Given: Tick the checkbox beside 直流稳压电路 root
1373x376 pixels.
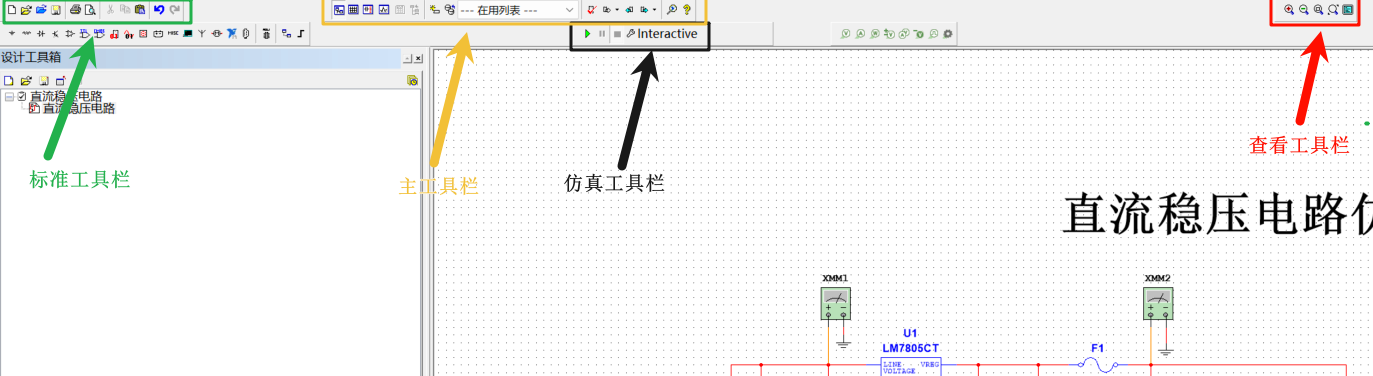Looking at the screenshot, I should pos(21,97).
